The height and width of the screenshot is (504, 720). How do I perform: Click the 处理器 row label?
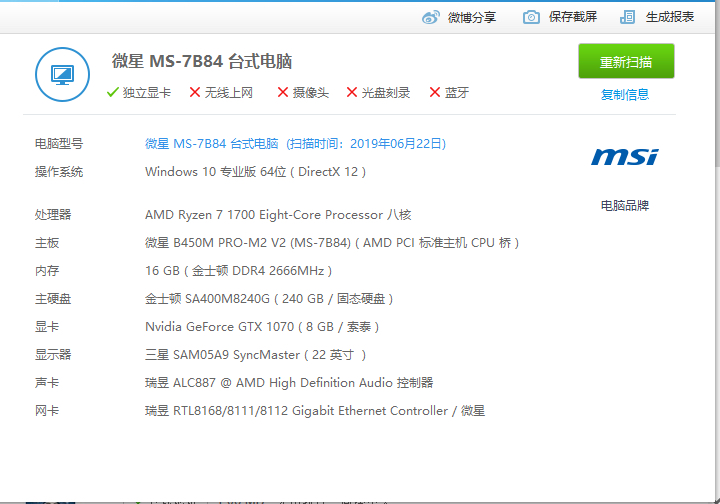click(x=53, y=214)
